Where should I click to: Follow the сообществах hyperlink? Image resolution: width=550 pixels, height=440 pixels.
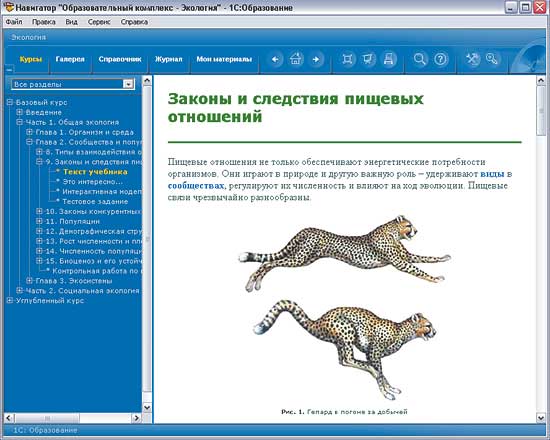[196, 186]
